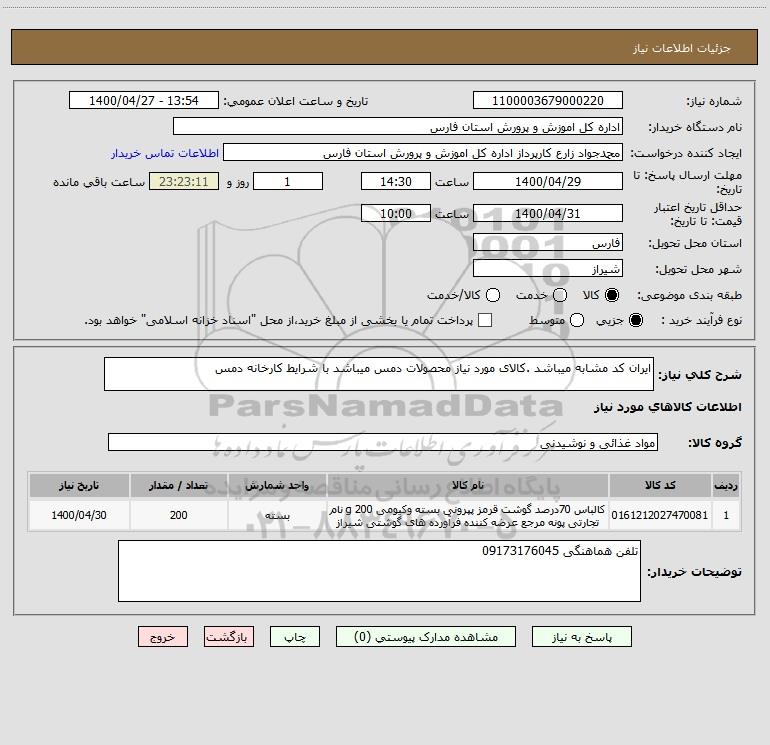Click the delivery province field فارس
Screen dimensions: 770x745
pos(548,242)
